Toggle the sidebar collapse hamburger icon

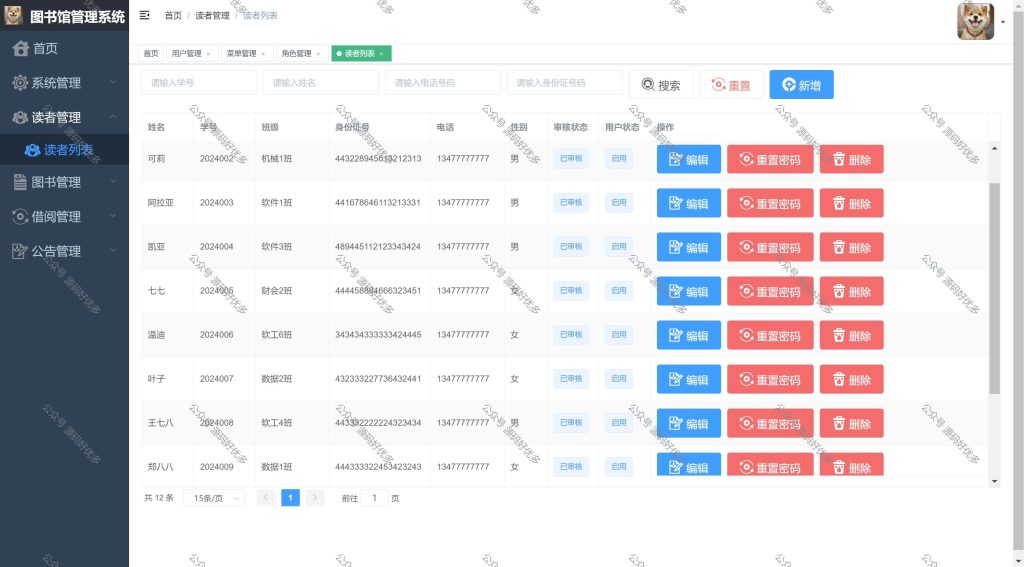[x=144, y=15]
